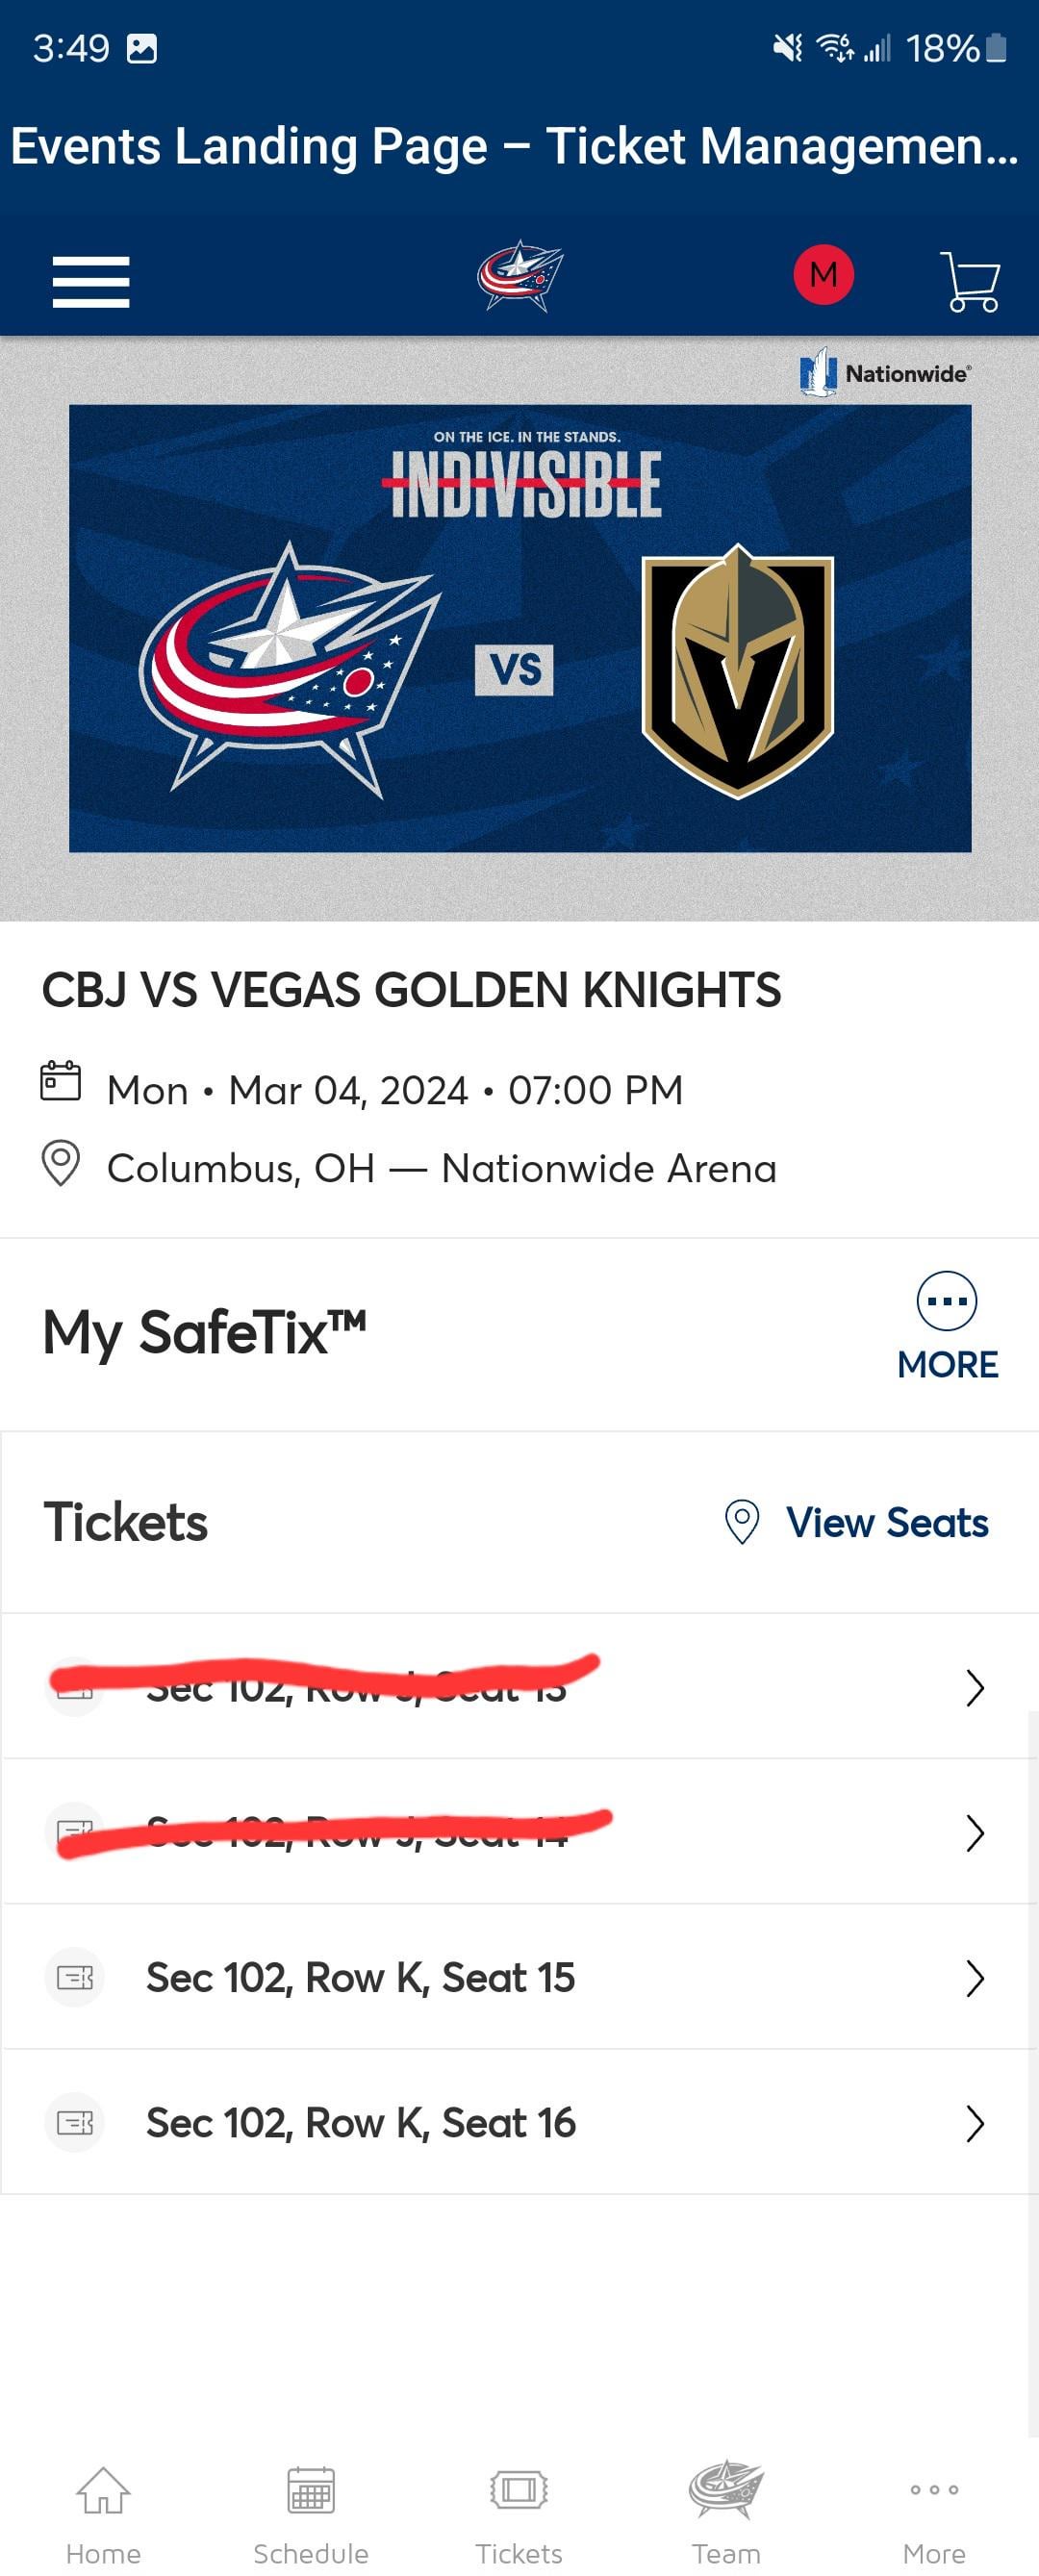Expand the Row K, Seat 16 ticket chevron

pyautogui.click(x=975, y=2123)
